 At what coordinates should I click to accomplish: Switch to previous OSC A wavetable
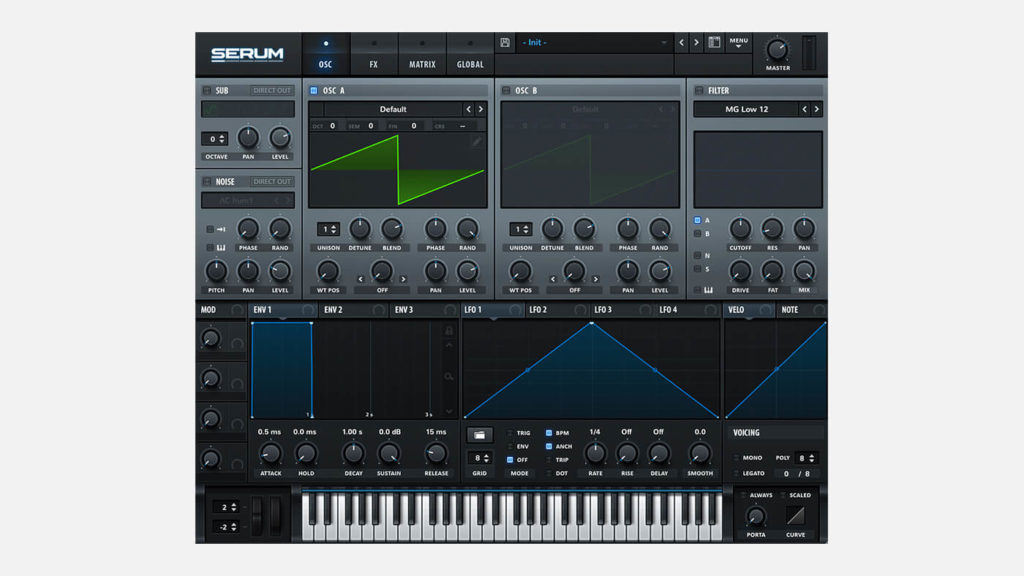(x=468, y=109)
